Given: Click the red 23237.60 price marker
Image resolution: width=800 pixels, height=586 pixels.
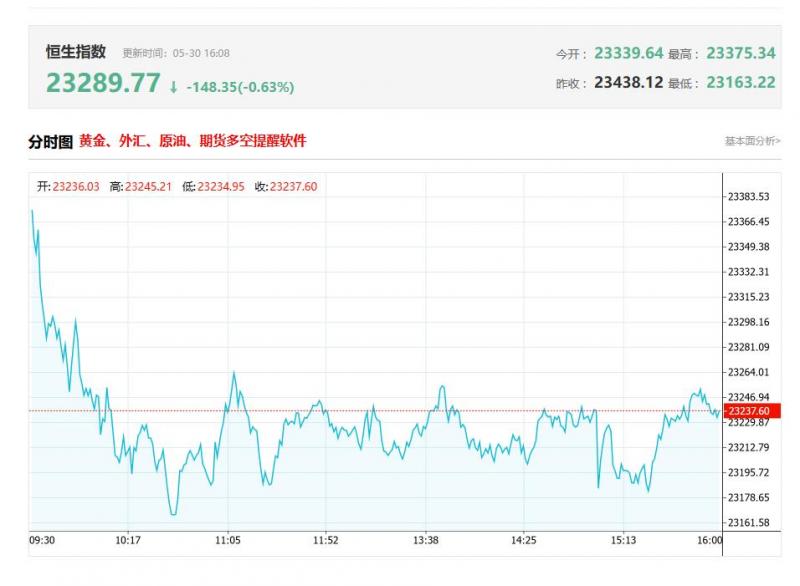Looking at the screenshot, I should [752, 411].
